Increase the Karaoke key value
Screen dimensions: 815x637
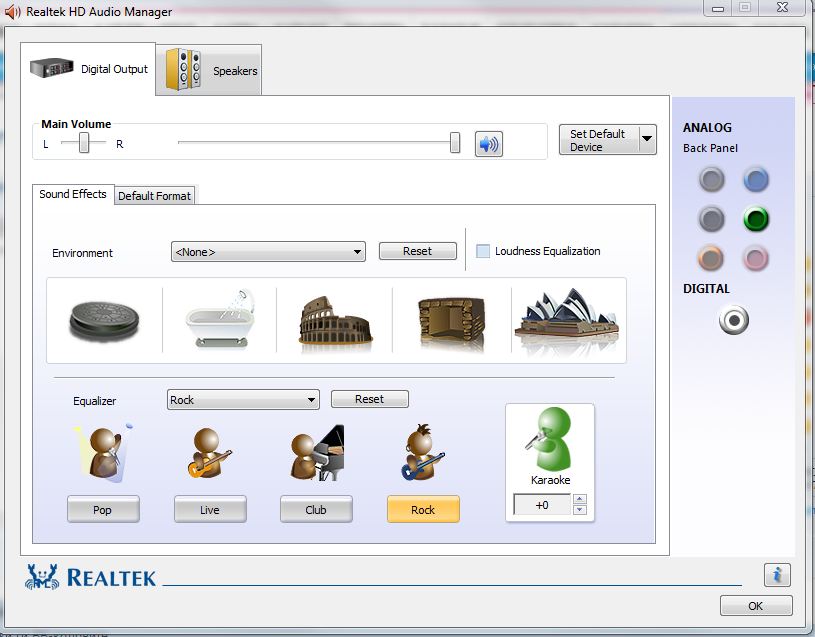(580, 499)
